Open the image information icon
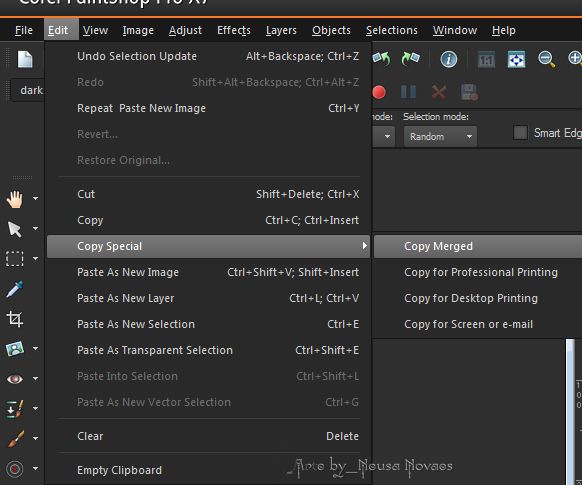Viewport: 582px width, 485px height. click(x=448, y=59)
